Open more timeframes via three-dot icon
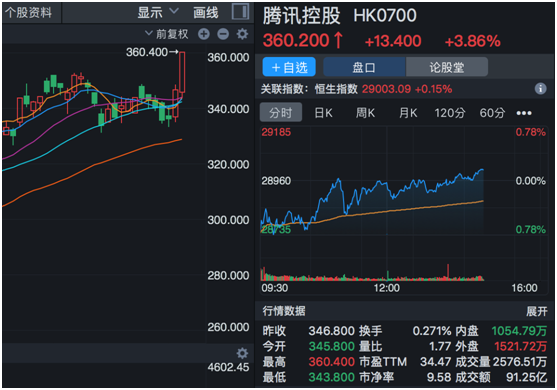 point(524,113)
